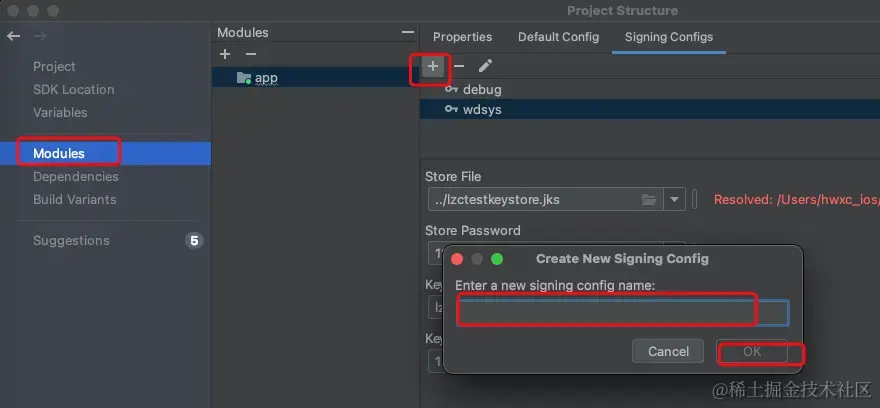Viewport: 880px width, 408px height.
Task: Open the Project section
Action: (x=54, y=66)
